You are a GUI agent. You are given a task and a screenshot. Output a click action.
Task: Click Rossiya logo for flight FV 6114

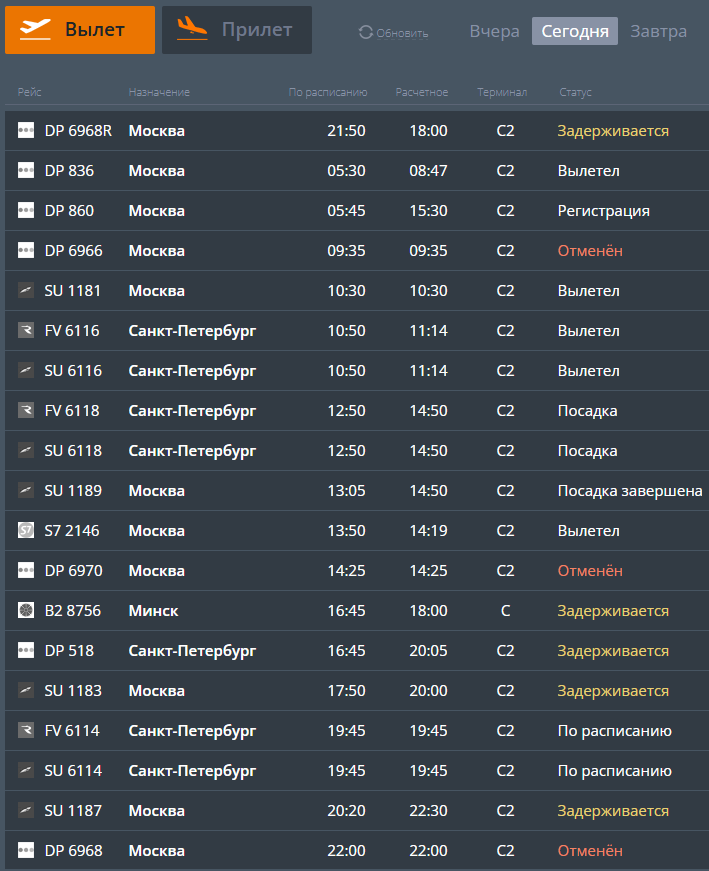26,730
